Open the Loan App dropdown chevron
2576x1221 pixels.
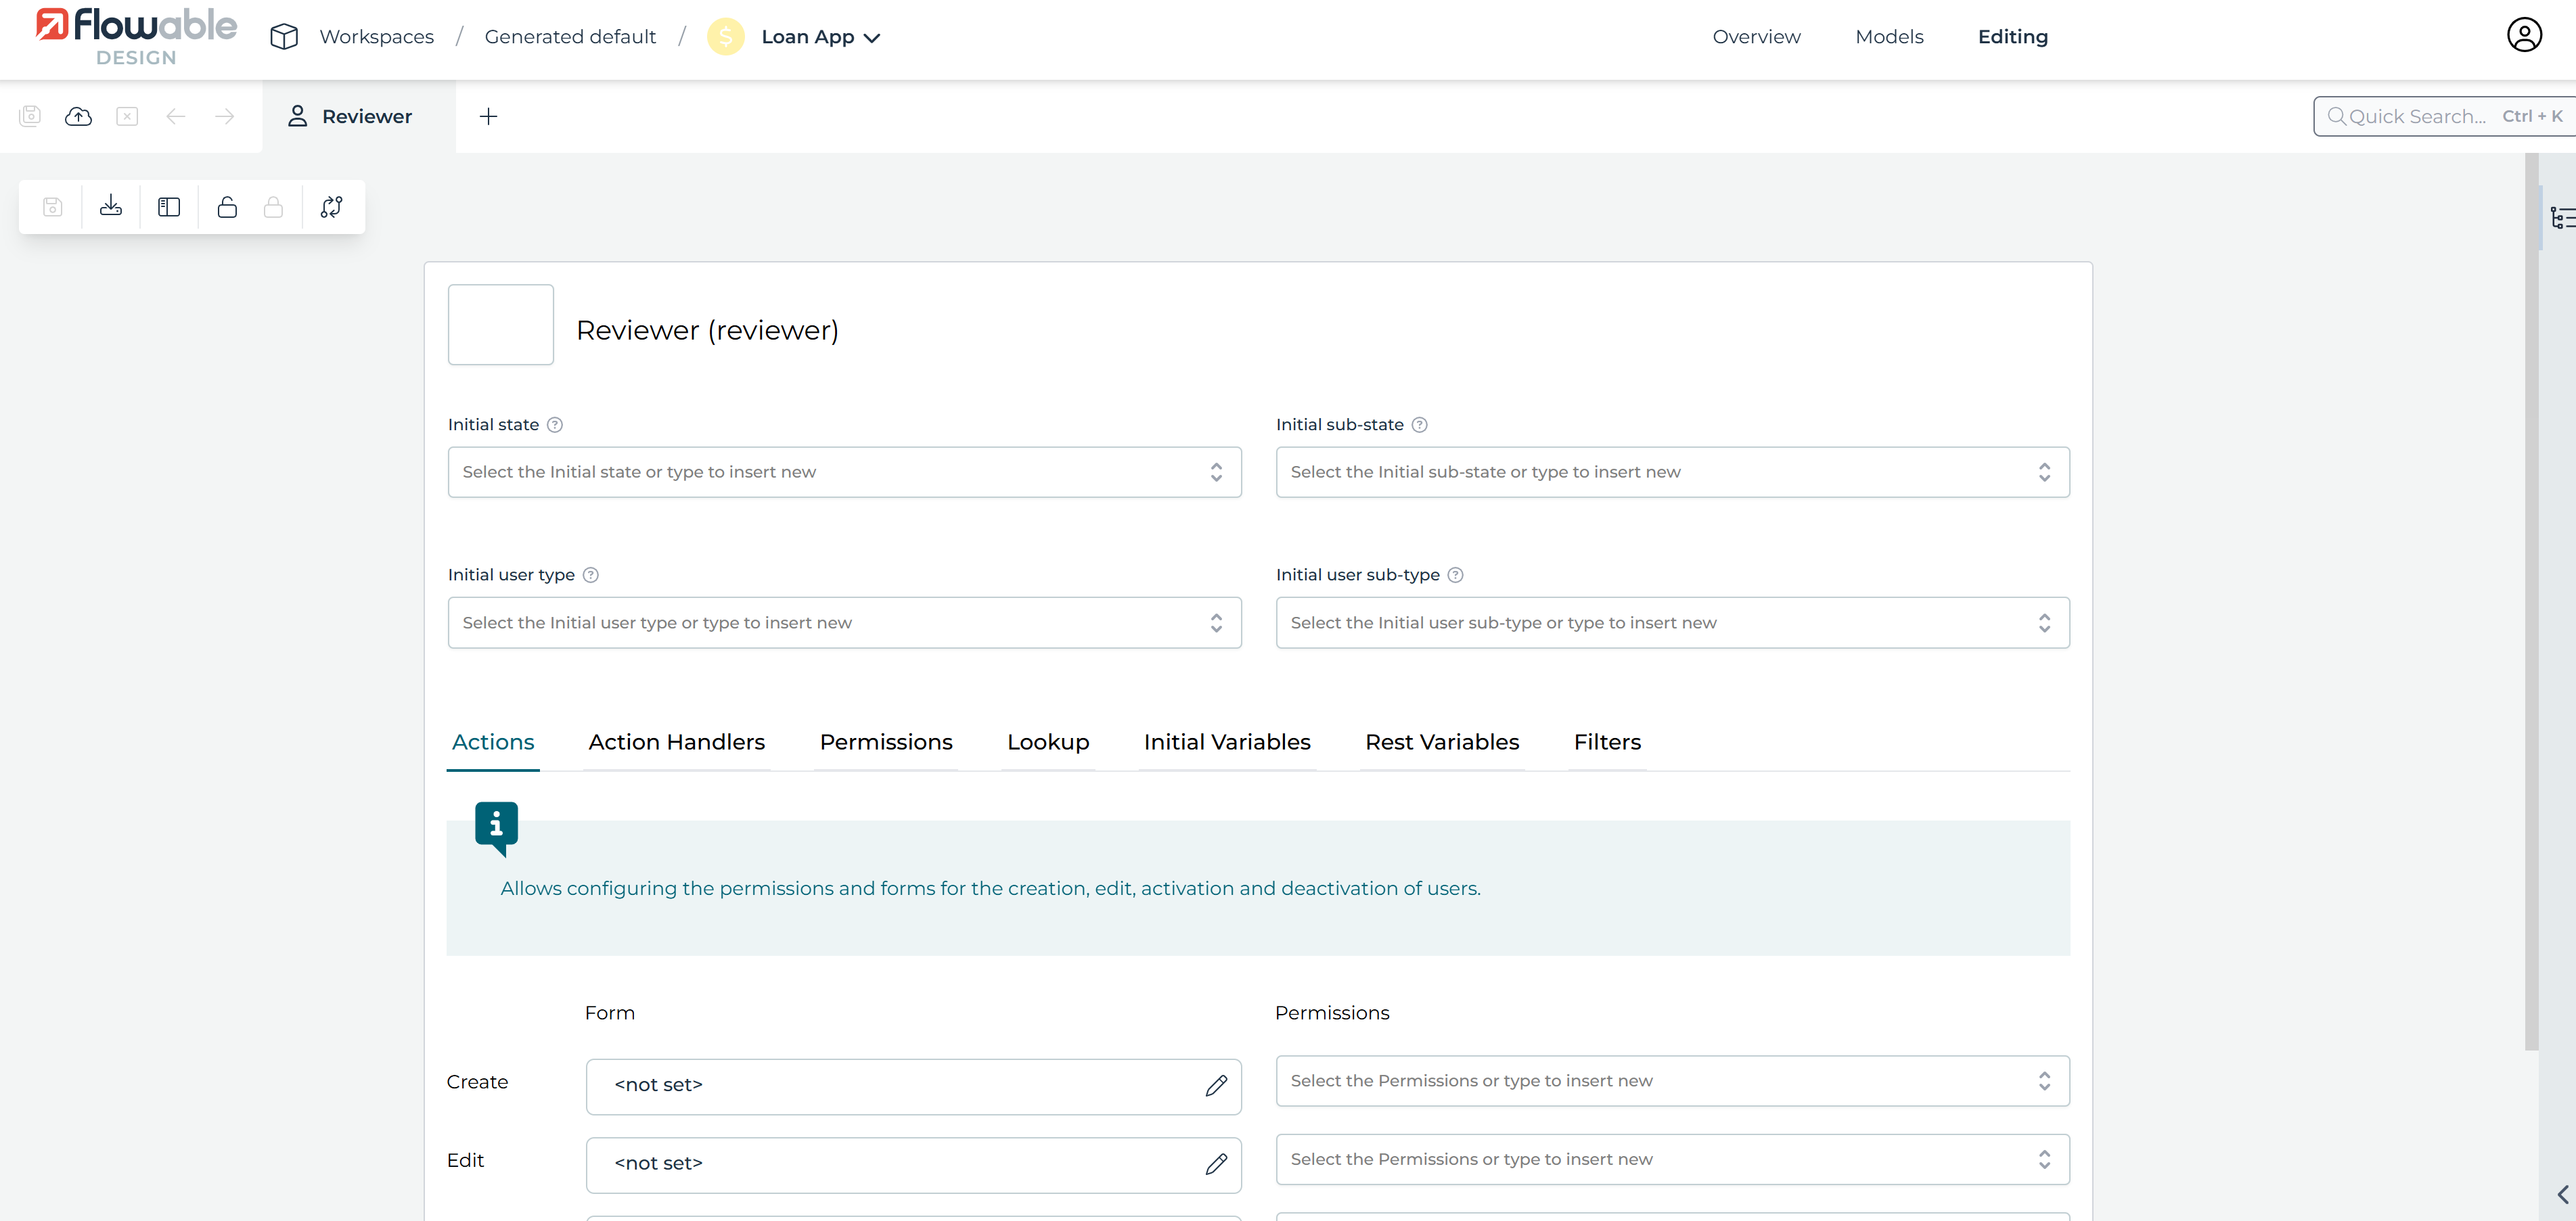pyautogui.click(x=872, y=38)
